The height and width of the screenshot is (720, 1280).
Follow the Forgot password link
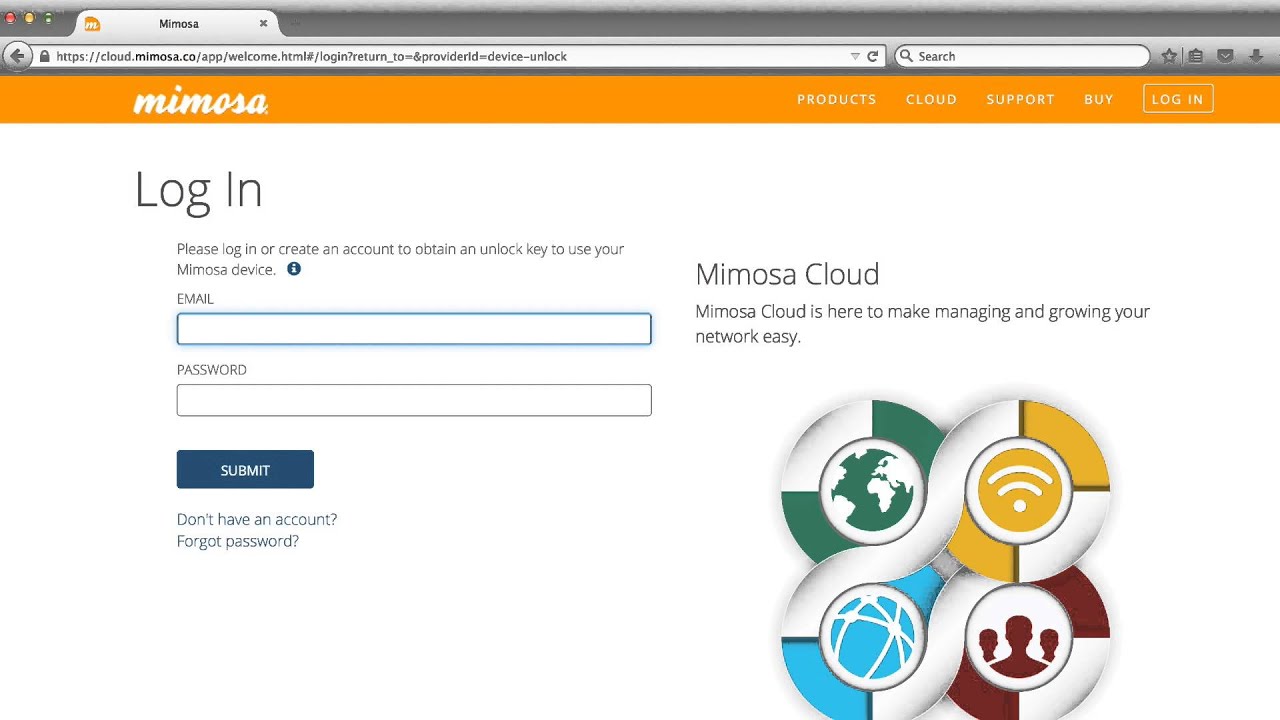[x=238, y=541]
